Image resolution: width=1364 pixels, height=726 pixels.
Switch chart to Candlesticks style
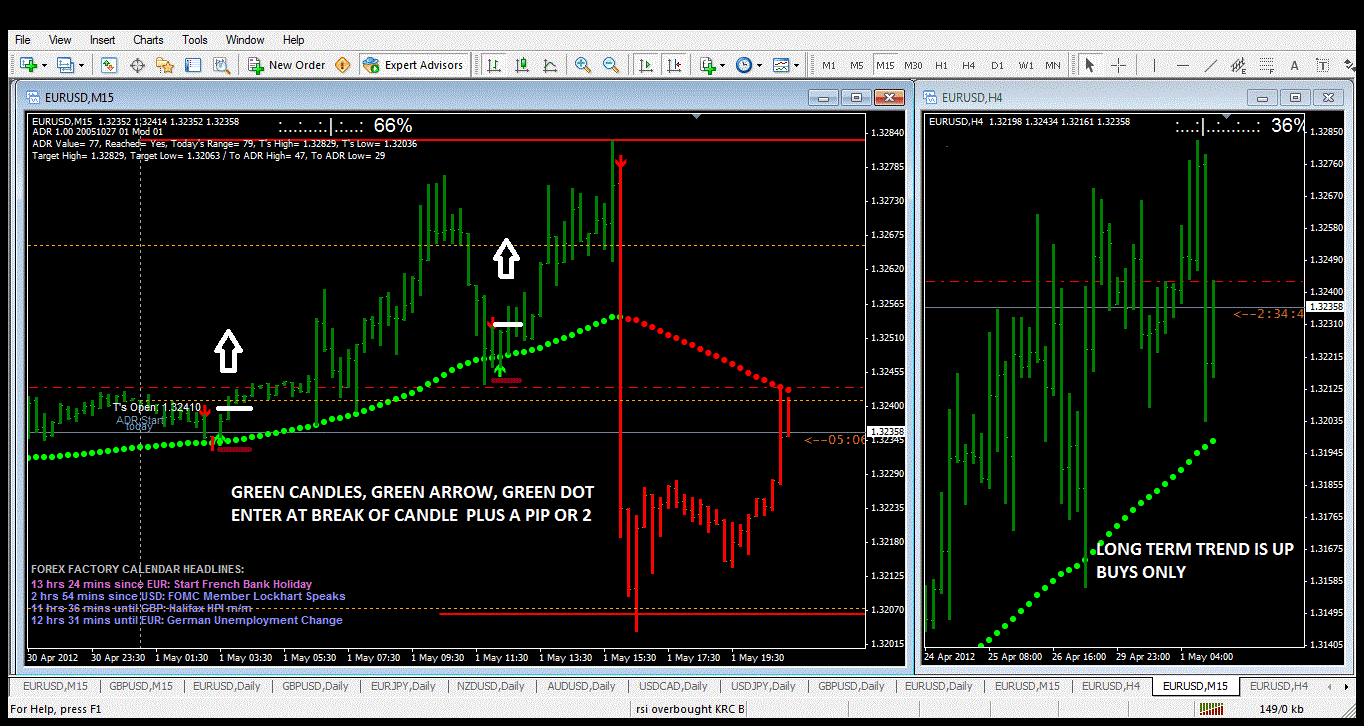pyautogui.click(x=522, y=65)
